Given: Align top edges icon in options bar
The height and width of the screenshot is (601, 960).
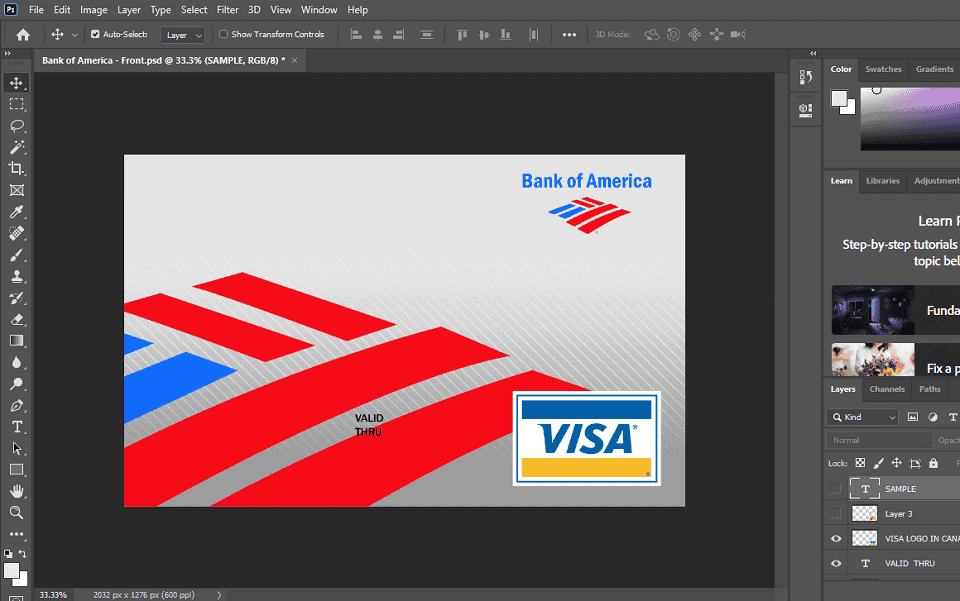Looking at the screenshot, I should coord(462,35).
